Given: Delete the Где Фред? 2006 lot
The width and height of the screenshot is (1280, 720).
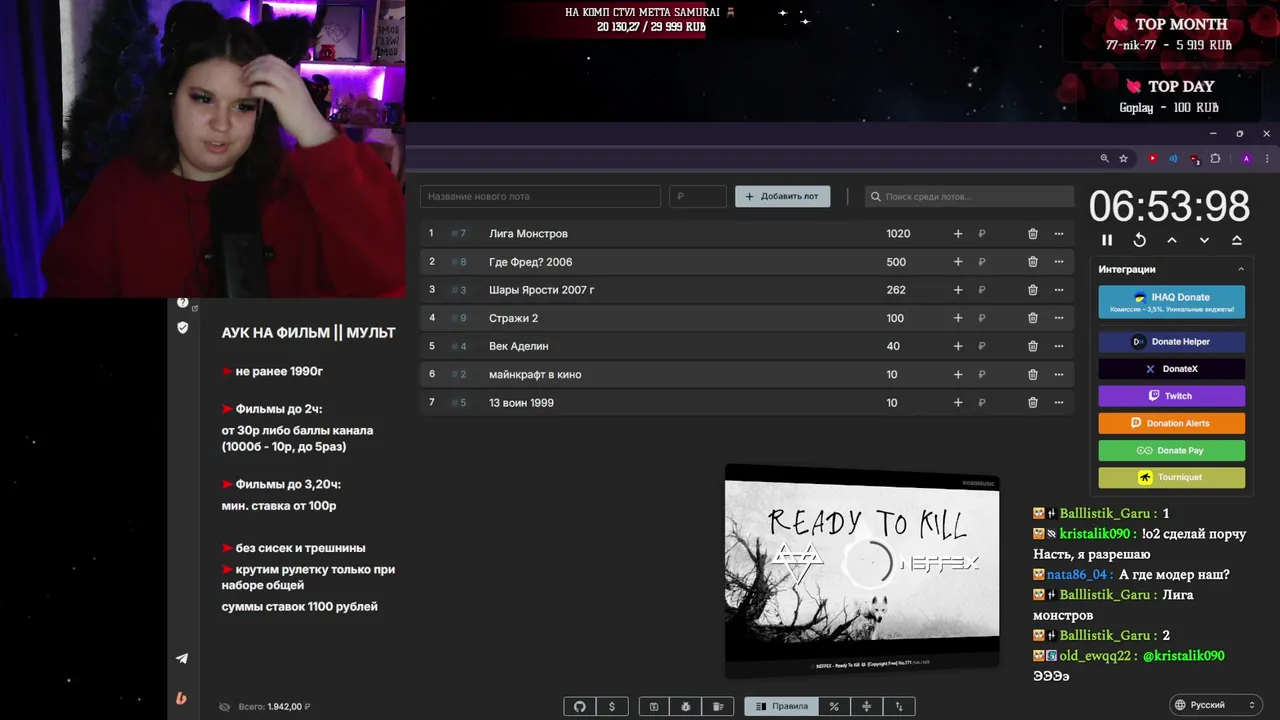Looking at the screenshot, I should click(x=1033, y=262).
